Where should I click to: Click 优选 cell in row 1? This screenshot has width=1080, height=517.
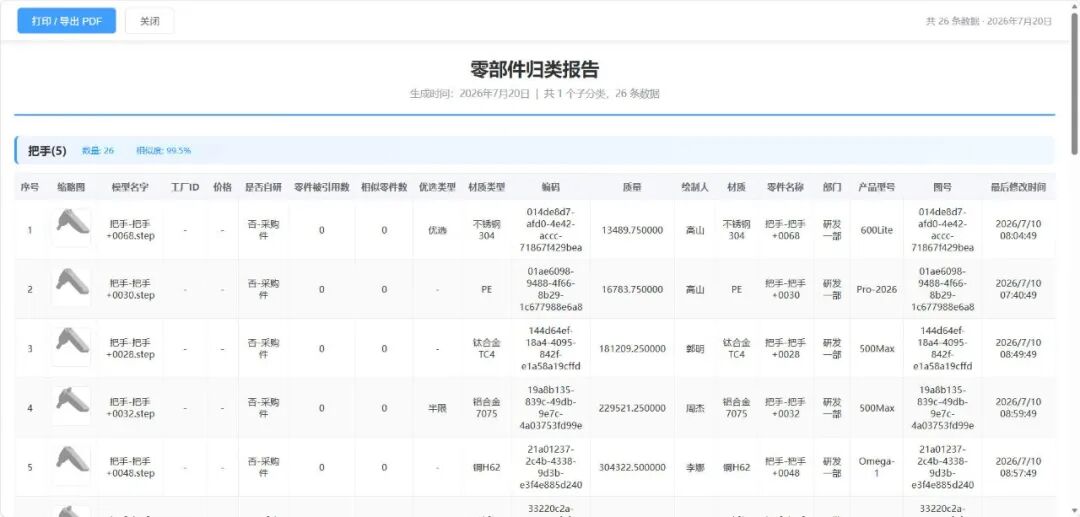[437, 230]
